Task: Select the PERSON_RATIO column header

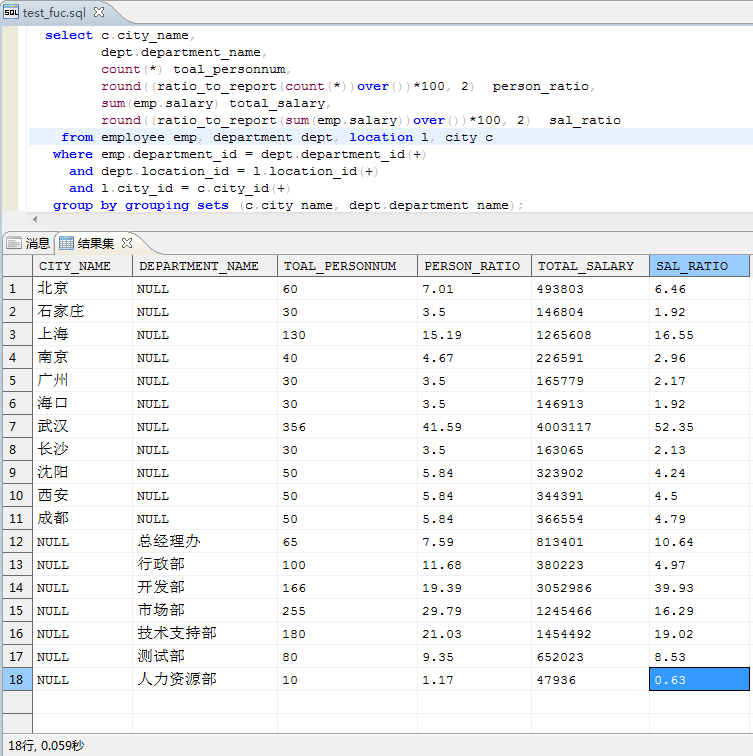Action: pyautogui.click(x=472, y=266)
